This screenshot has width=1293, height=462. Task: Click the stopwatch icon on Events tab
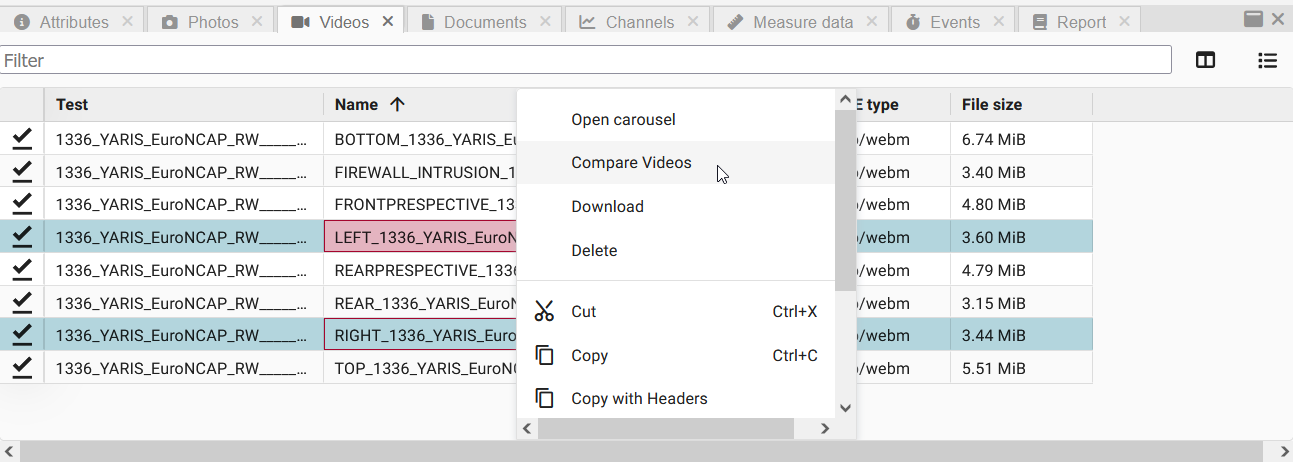tap(913, 21)
